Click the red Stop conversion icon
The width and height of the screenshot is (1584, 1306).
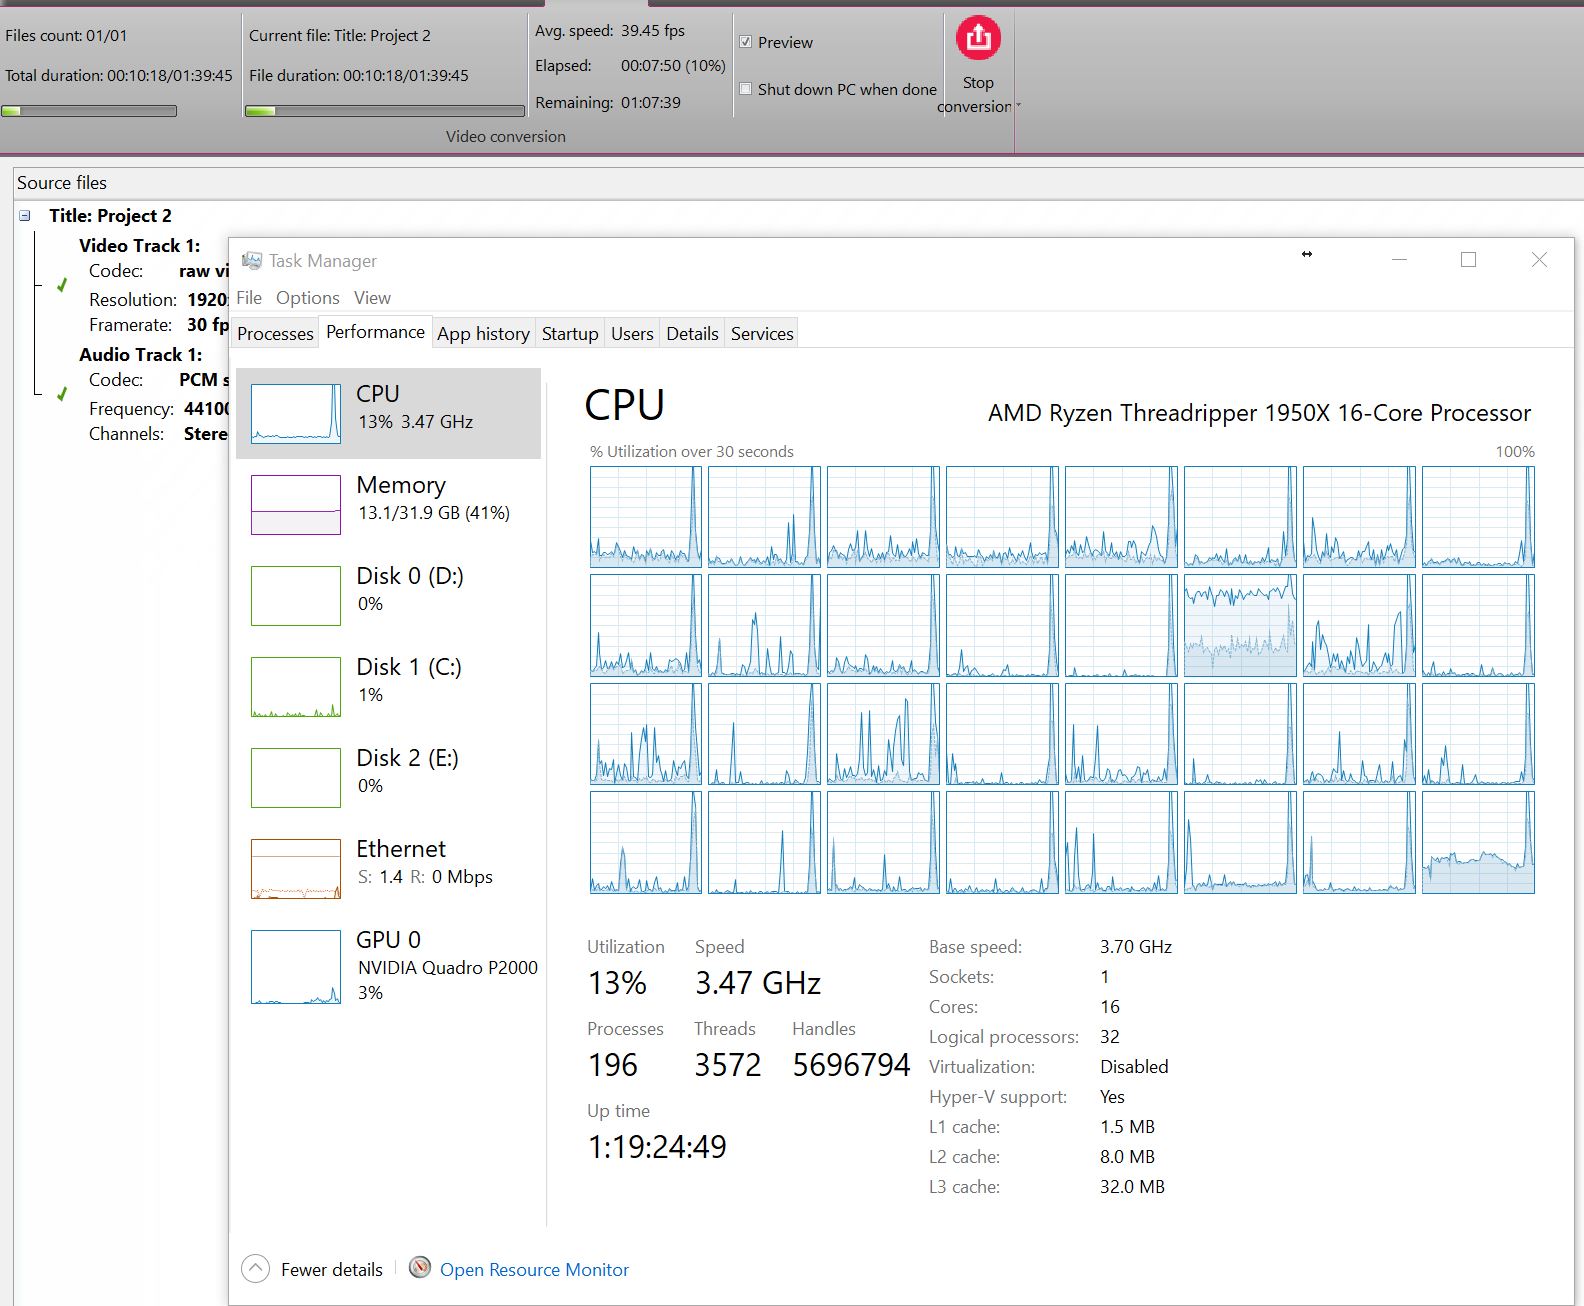click(978, 38)
